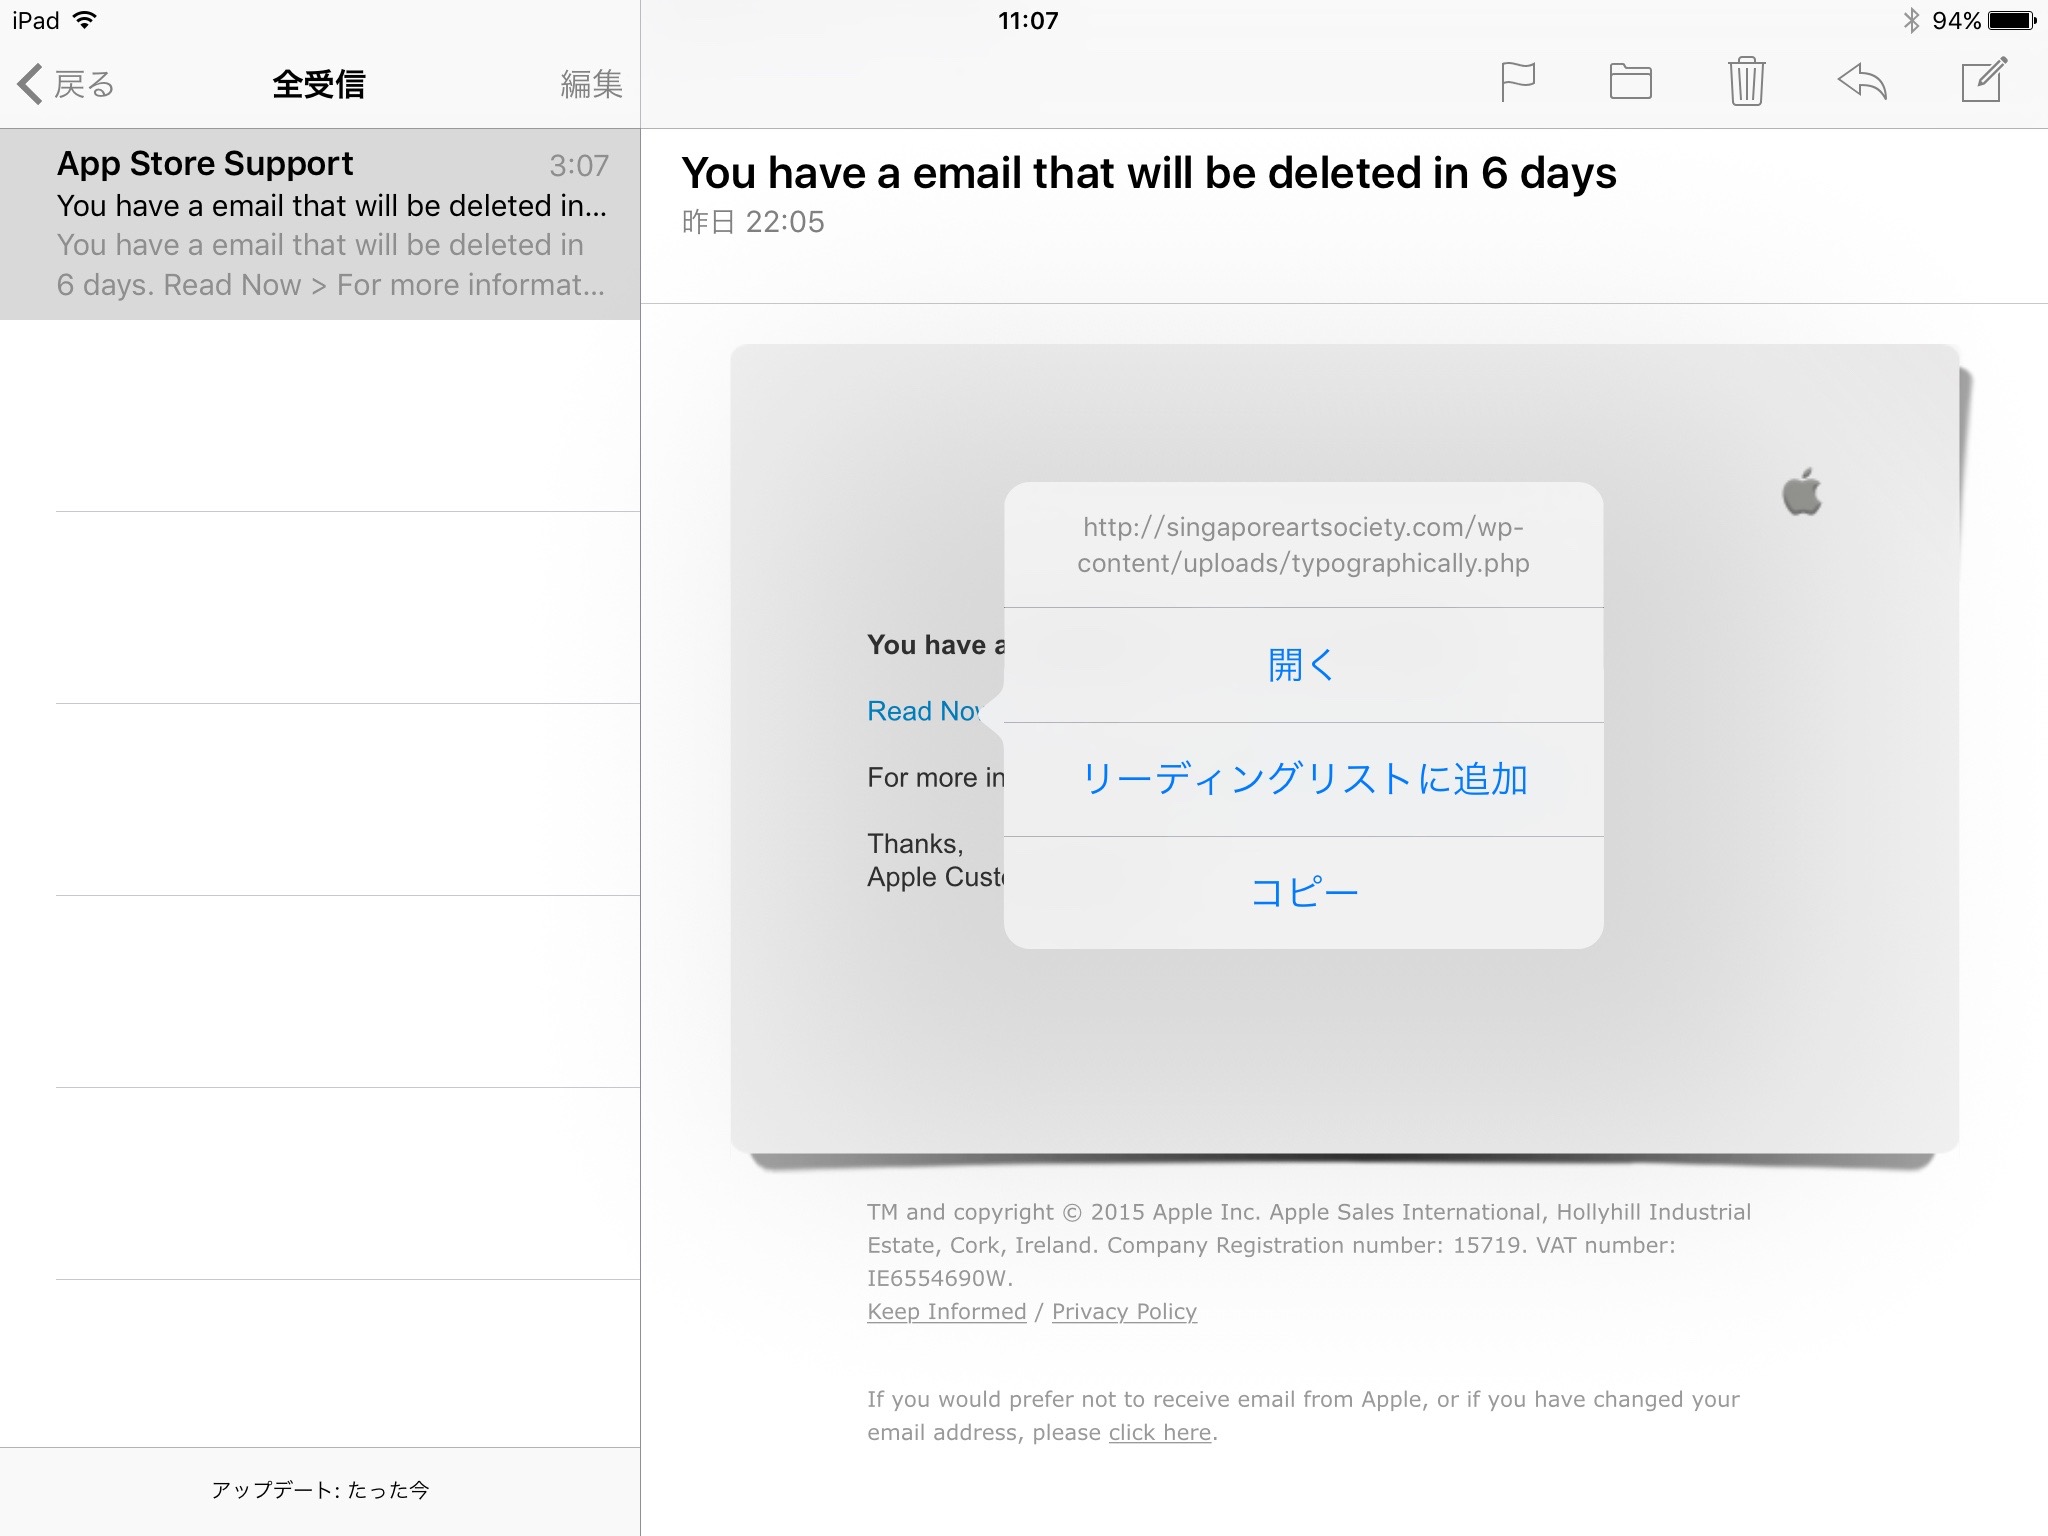The height and width of the screenshot is (1536, 2048).
Task: Tap the singaporeartsociety.com URL text in popup
Action: (1303, 545)
